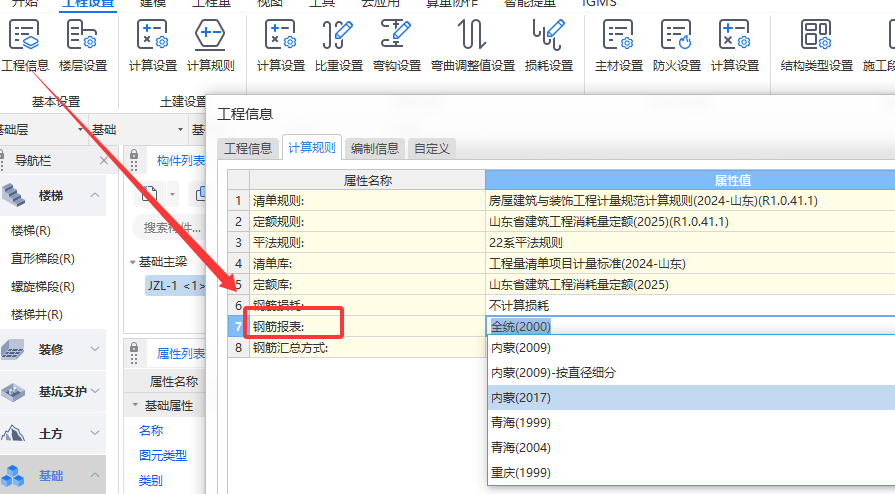Click the 22系平法规则 value cell
This screenshot has height=494, width=895.
(x=690, y=243)
